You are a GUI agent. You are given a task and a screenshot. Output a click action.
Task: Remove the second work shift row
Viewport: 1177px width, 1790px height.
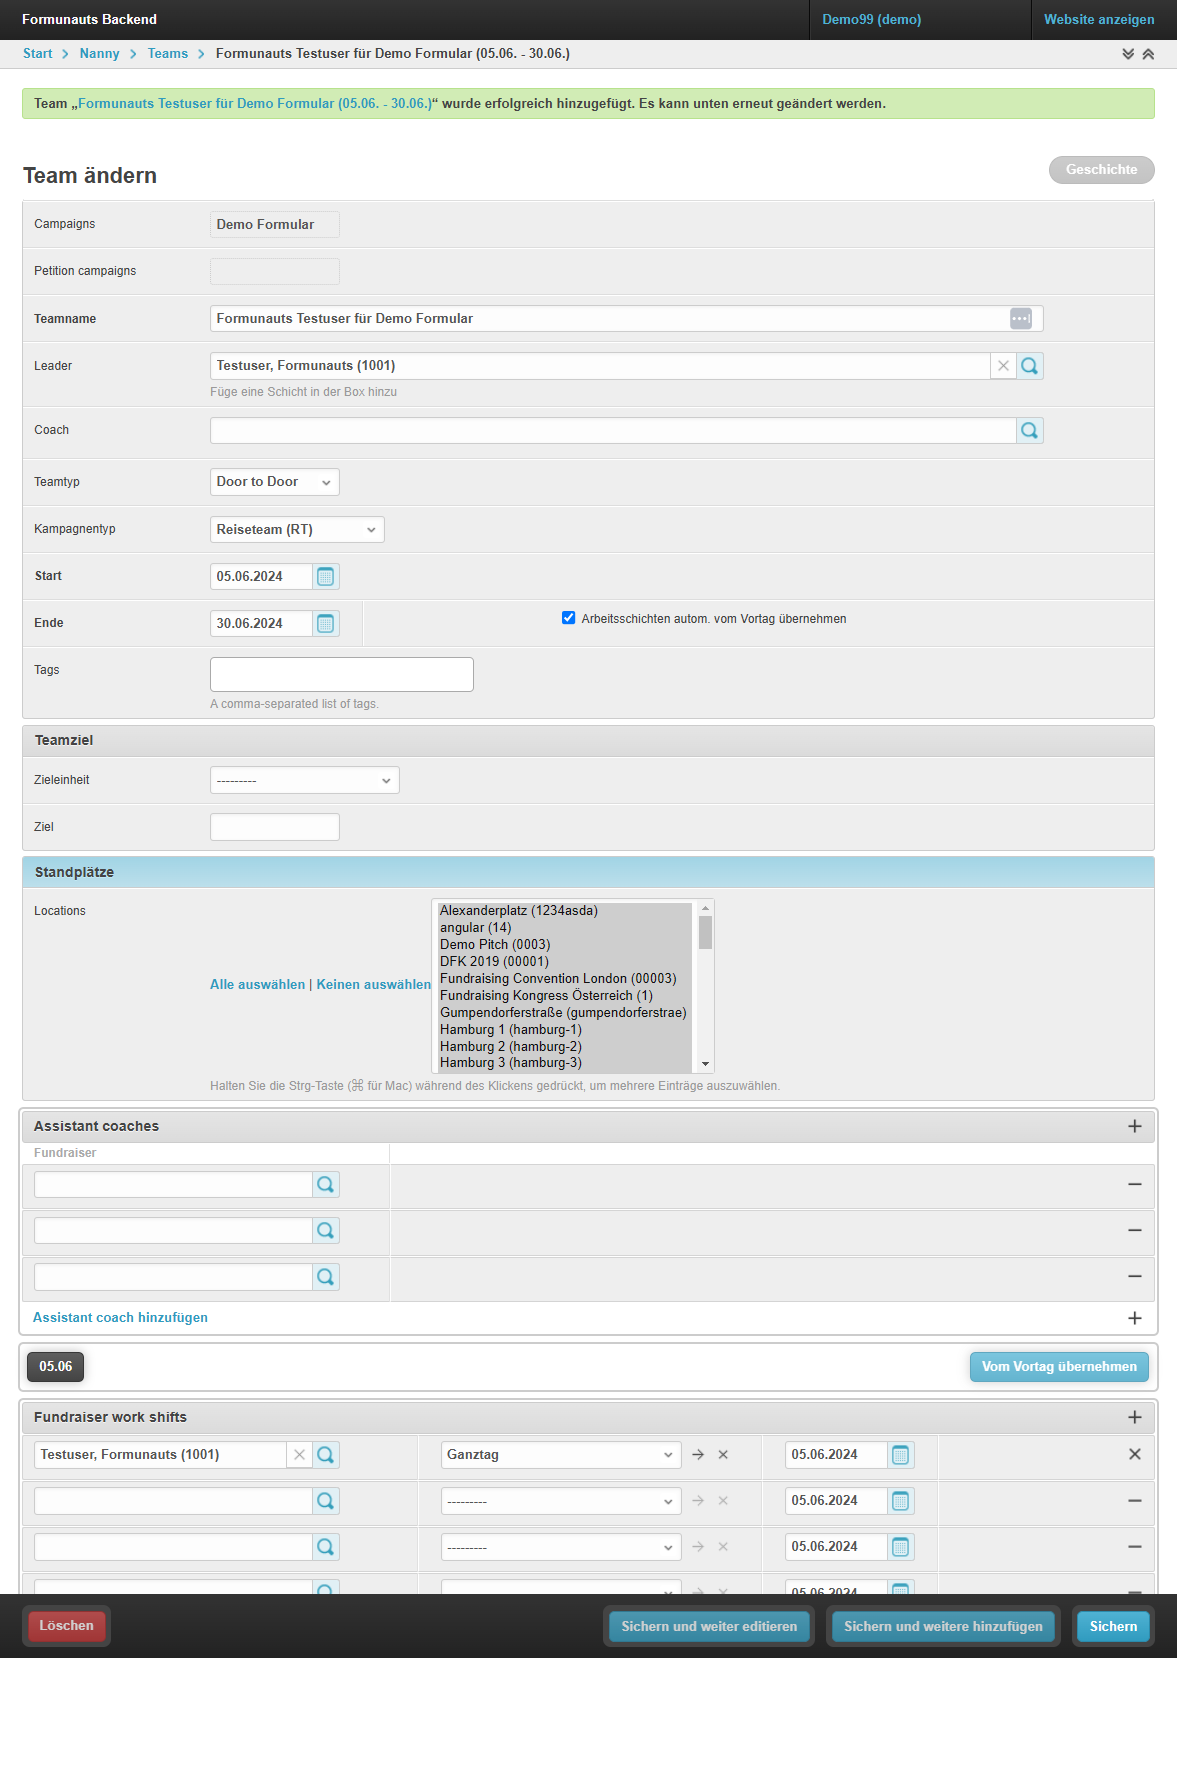pyautogui.click(x=1135, y=1500)
